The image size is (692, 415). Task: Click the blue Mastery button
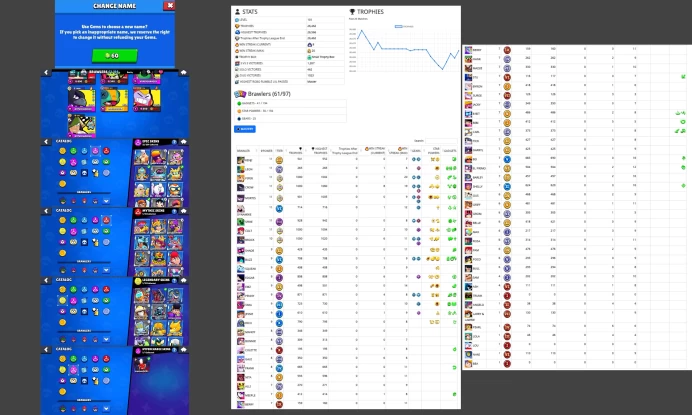tap(245, 129)
